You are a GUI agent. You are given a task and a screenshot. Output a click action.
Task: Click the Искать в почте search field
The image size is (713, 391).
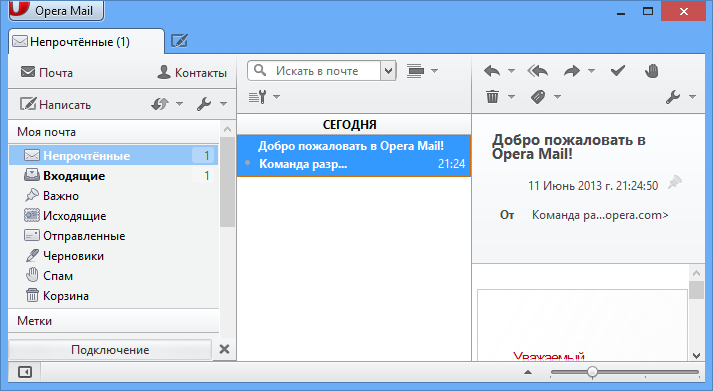(314, 71)
